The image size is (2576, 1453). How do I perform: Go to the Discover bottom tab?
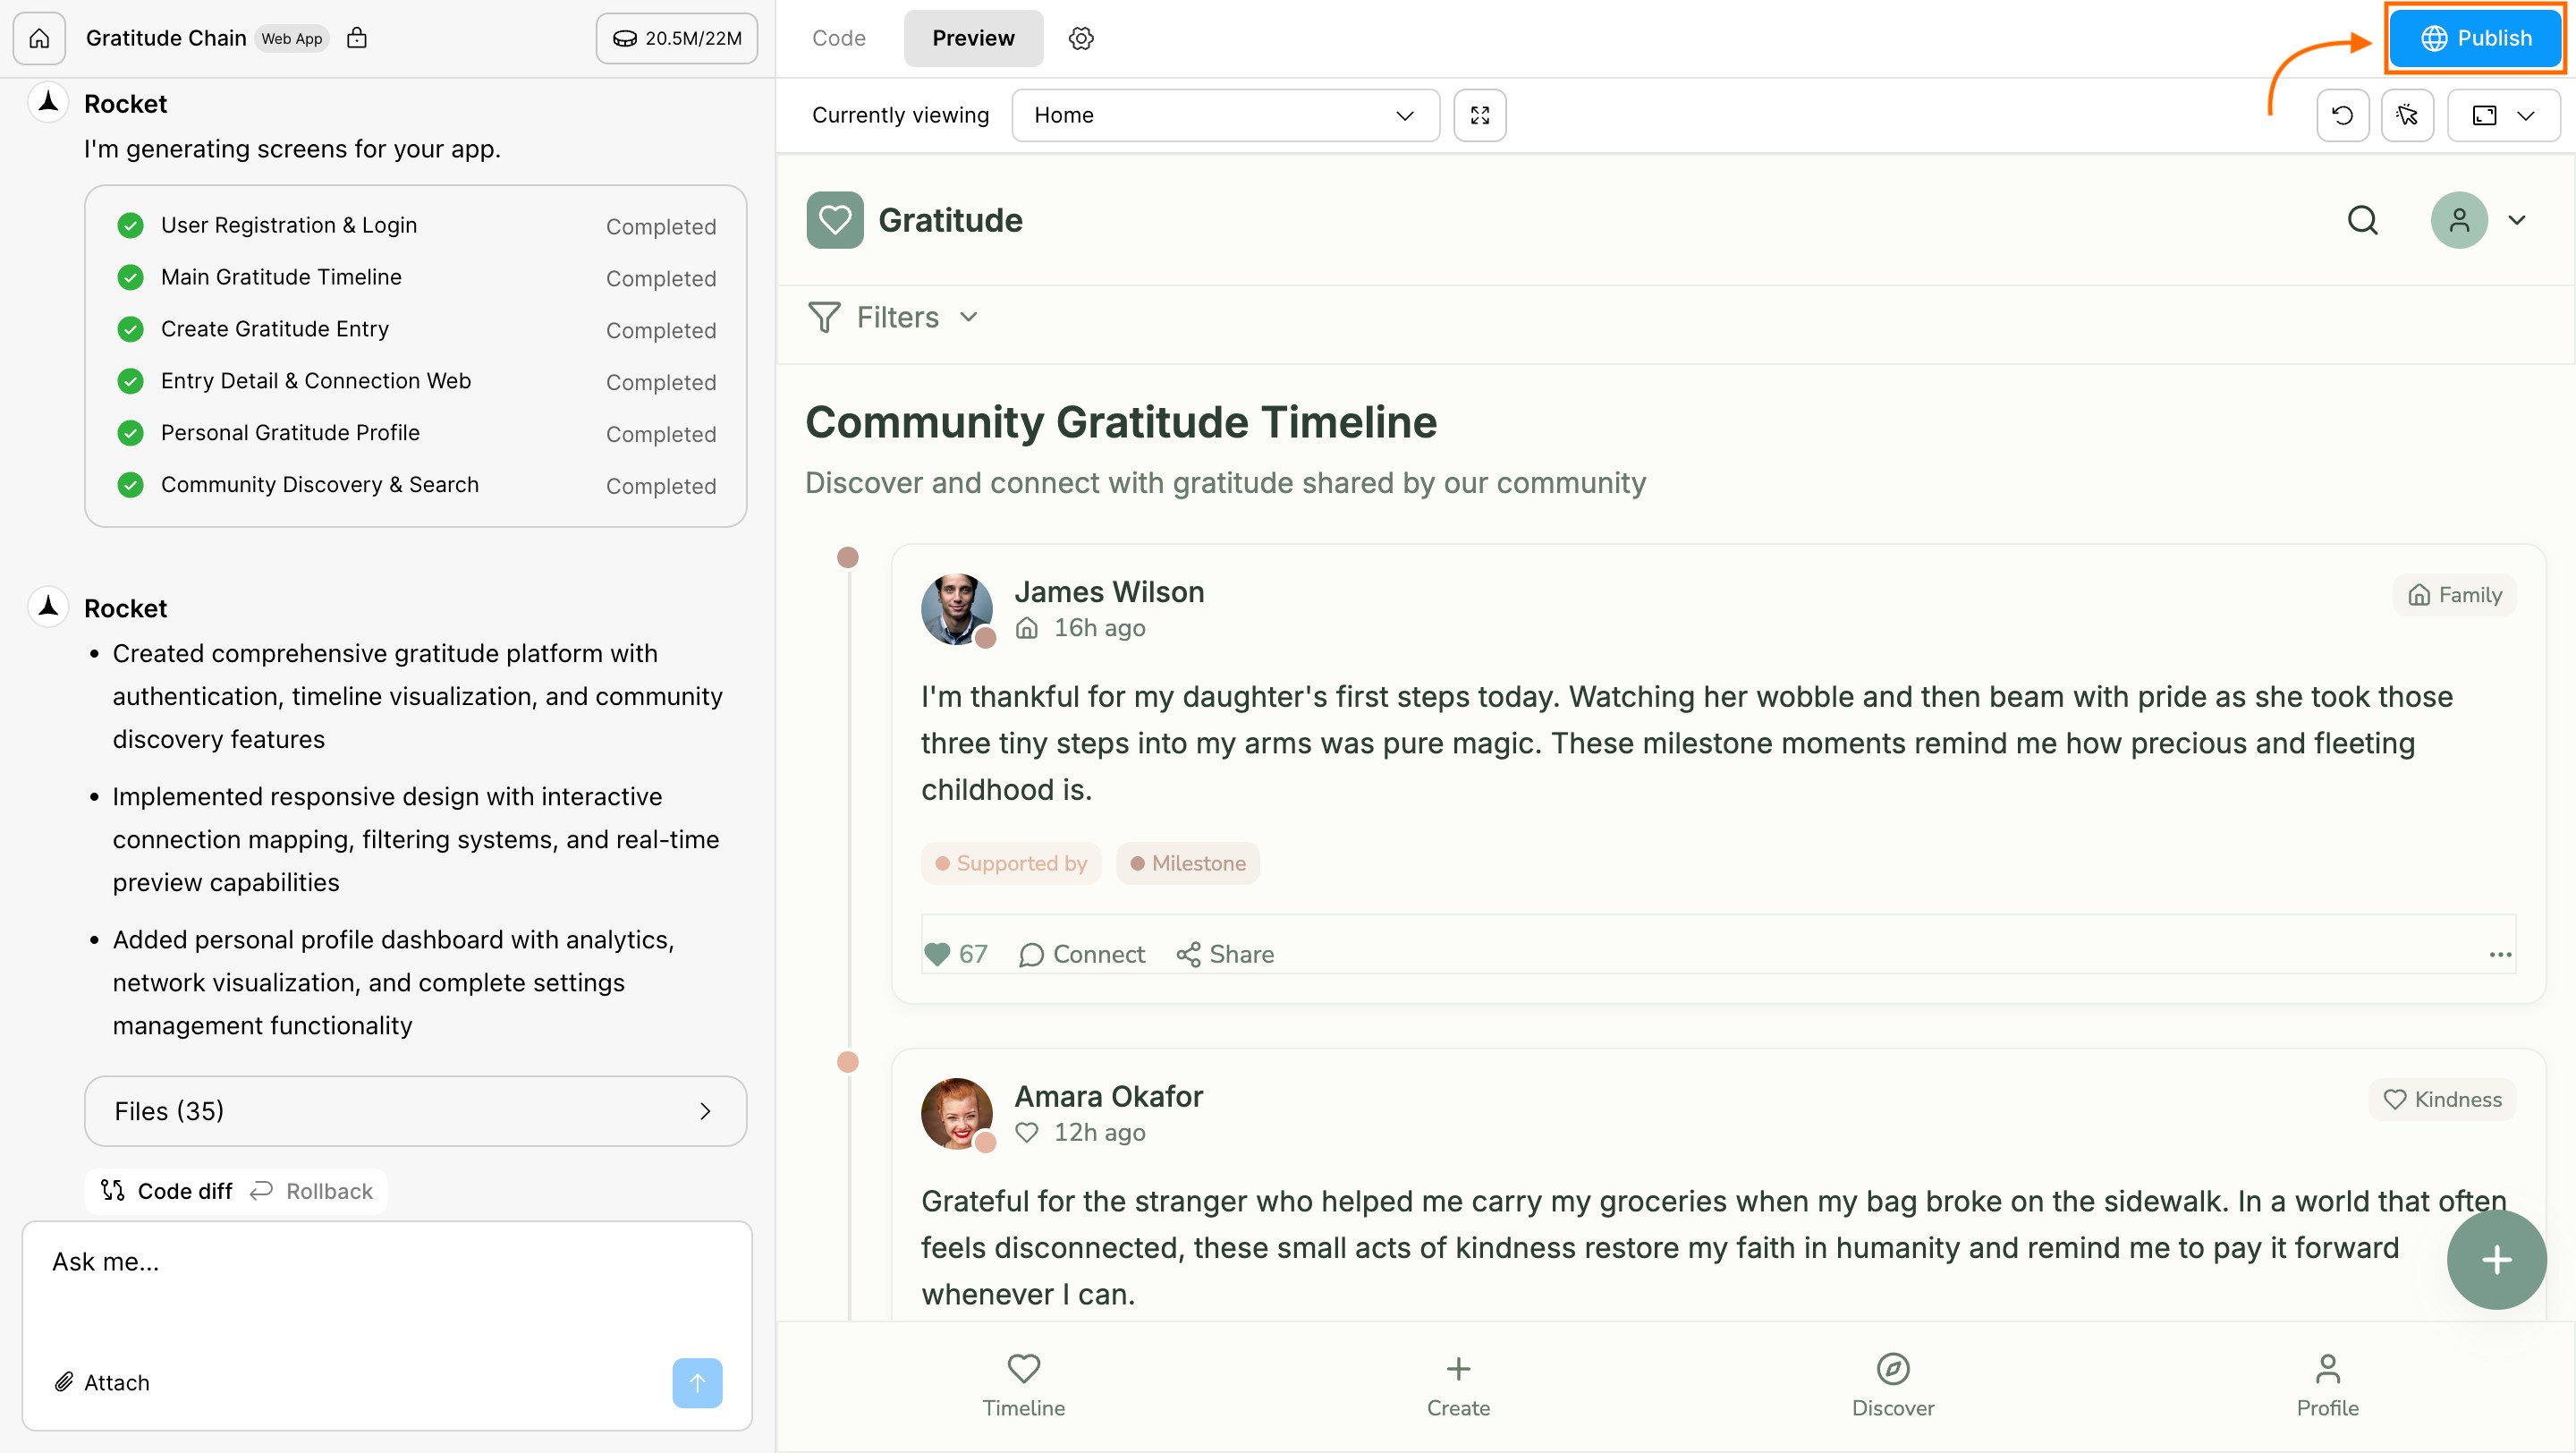[1893, 1385]
